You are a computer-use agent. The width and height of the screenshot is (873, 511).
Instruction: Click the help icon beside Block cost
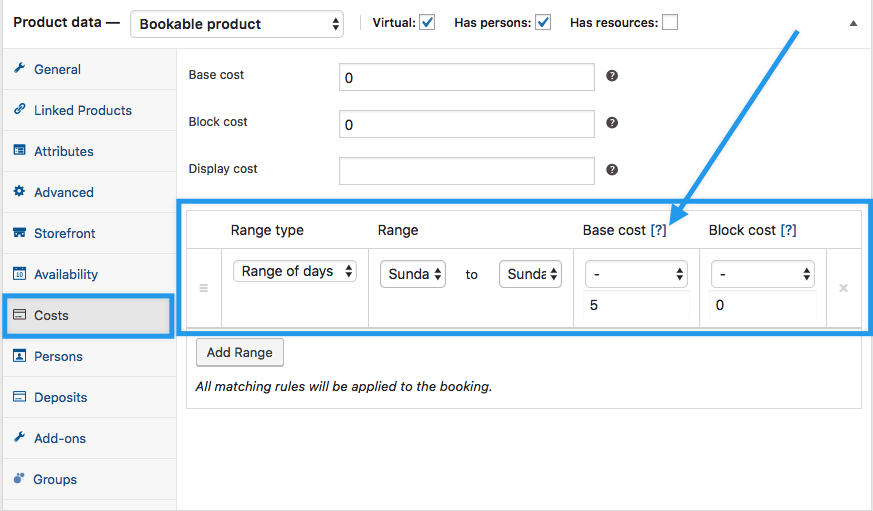pos(612,123)
